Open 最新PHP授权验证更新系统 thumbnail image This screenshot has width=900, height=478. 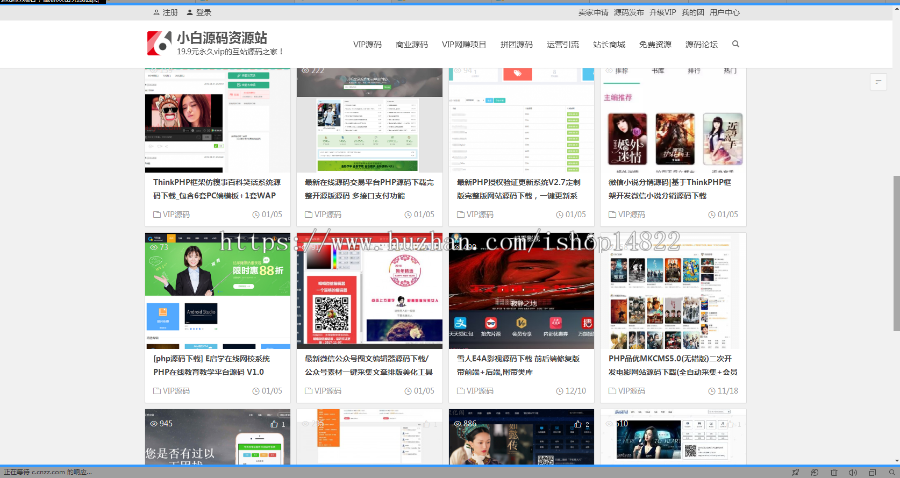(x=521, y=121)
